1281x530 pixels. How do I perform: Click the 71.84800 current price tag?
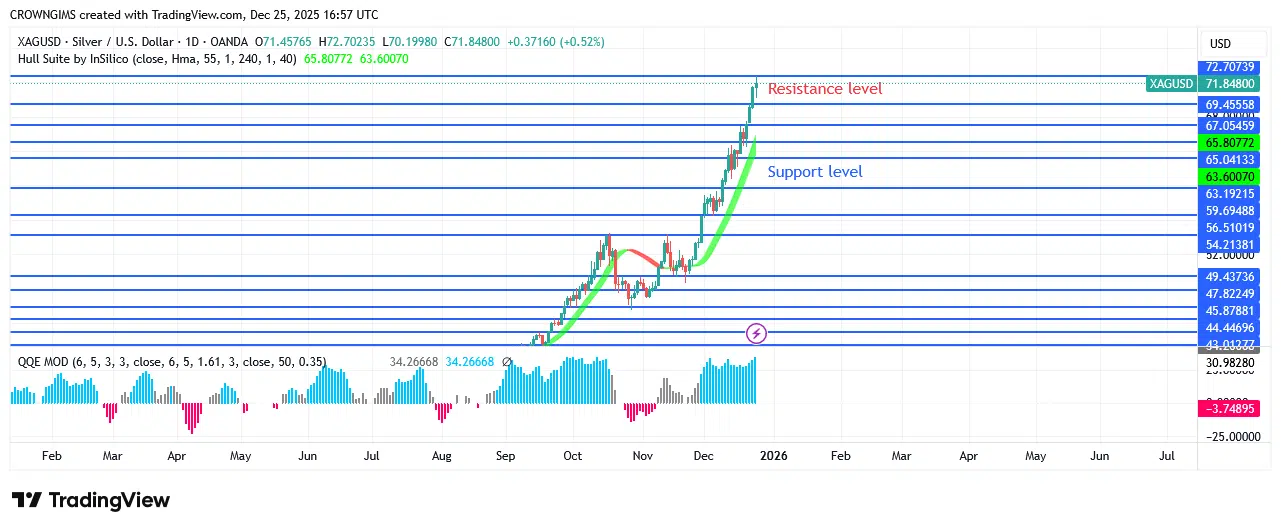(1230, 84)
